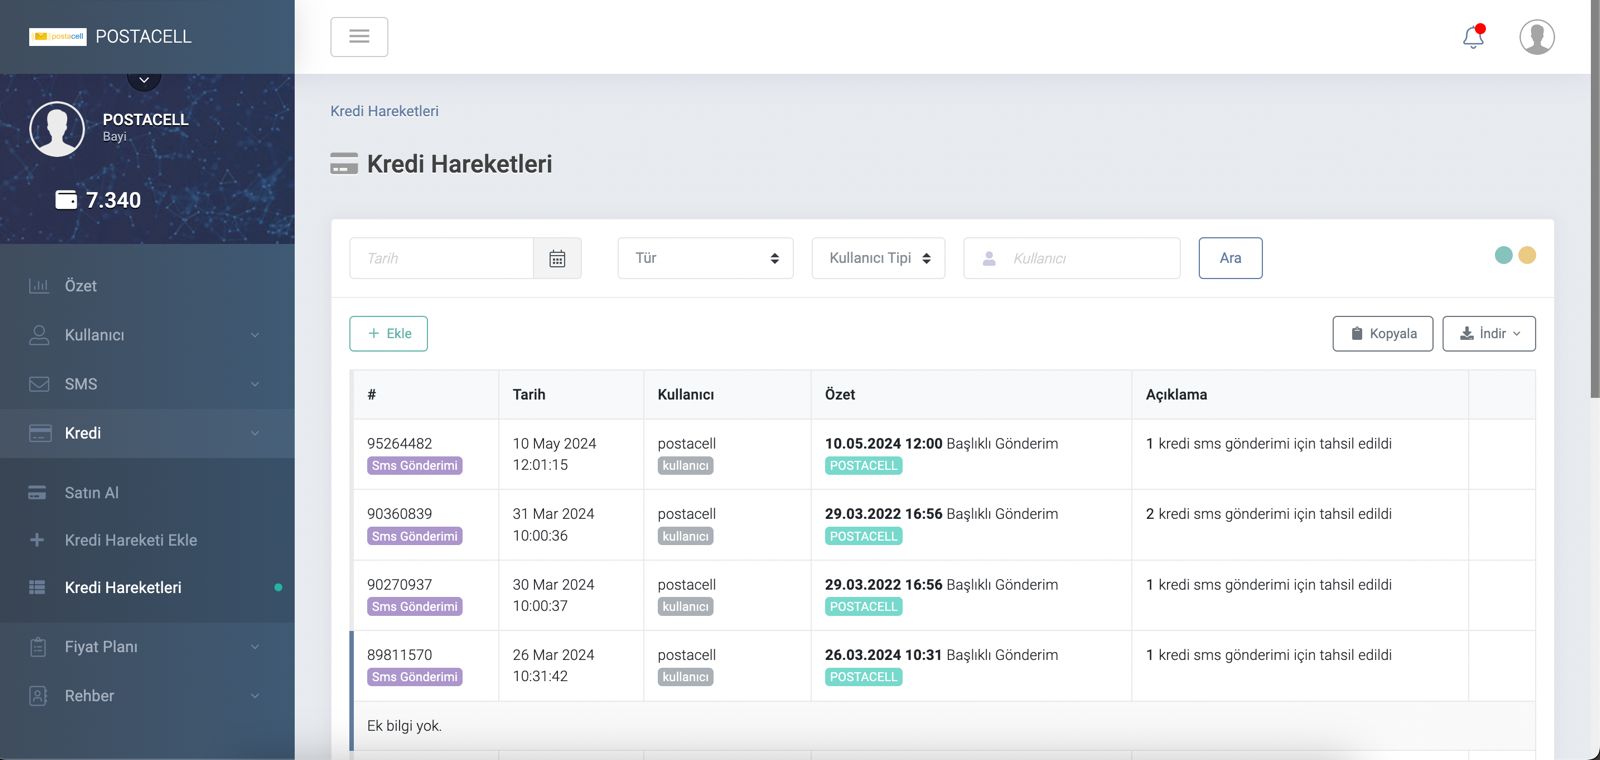Open the Rehber menu item
Screen dimensions: 1600x760
147,696
